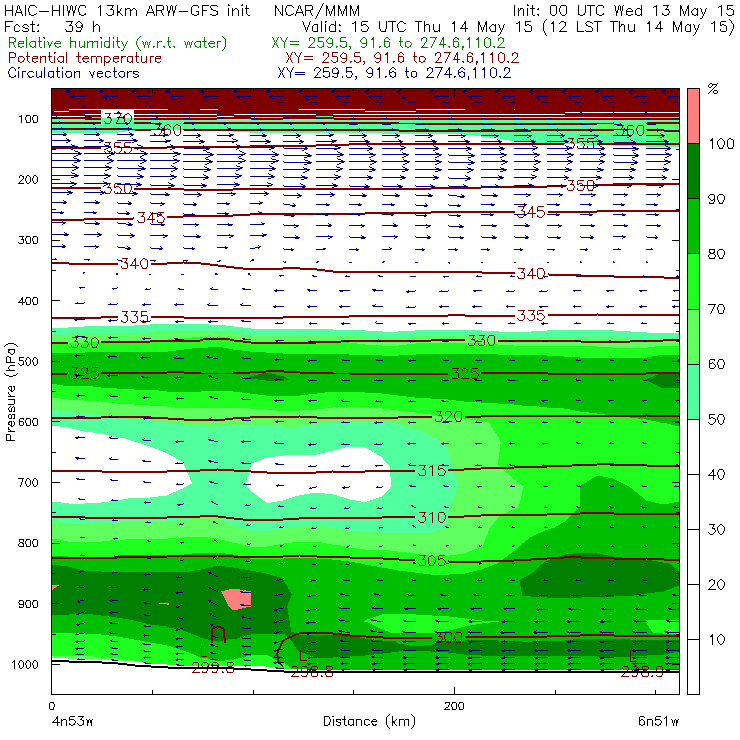Click the '315' potential temperature contour label
This screenshot has height=740, width=740.
tap(432, 471)
